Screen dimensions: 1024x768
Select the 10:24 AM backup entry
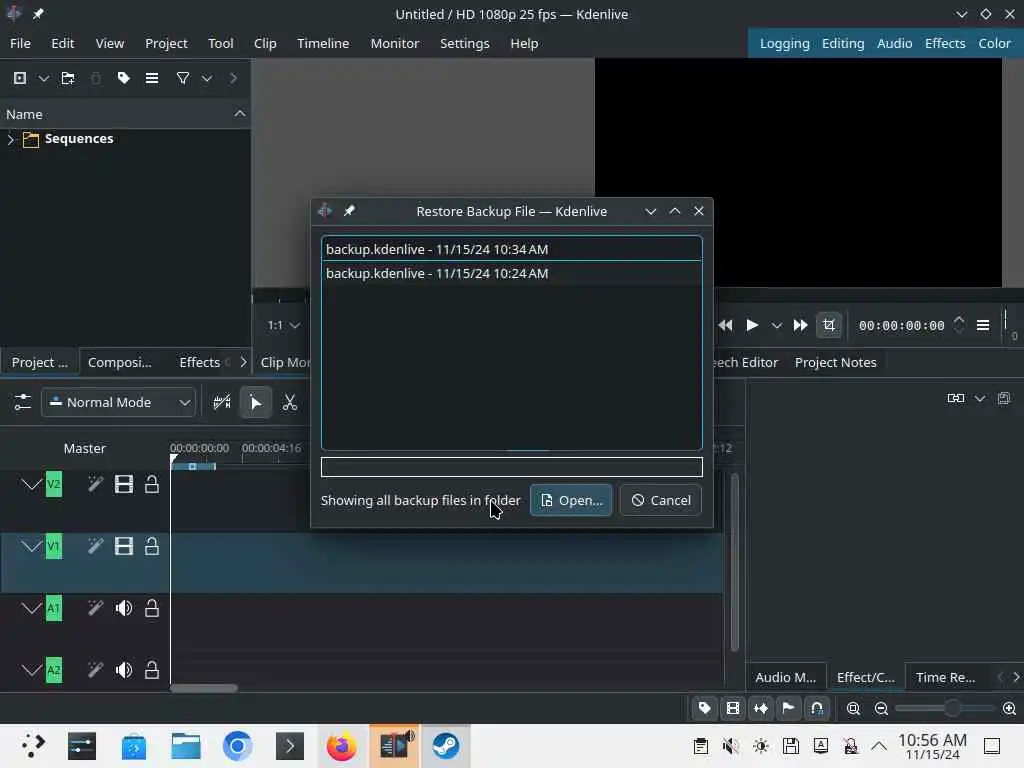pos(512,274)
